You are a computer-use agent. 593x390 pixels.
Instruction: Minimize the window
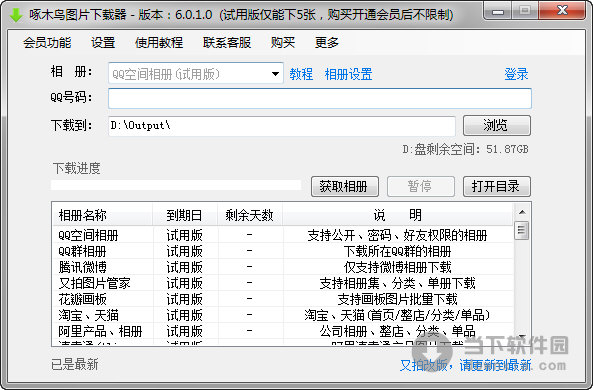coord(498,11)
